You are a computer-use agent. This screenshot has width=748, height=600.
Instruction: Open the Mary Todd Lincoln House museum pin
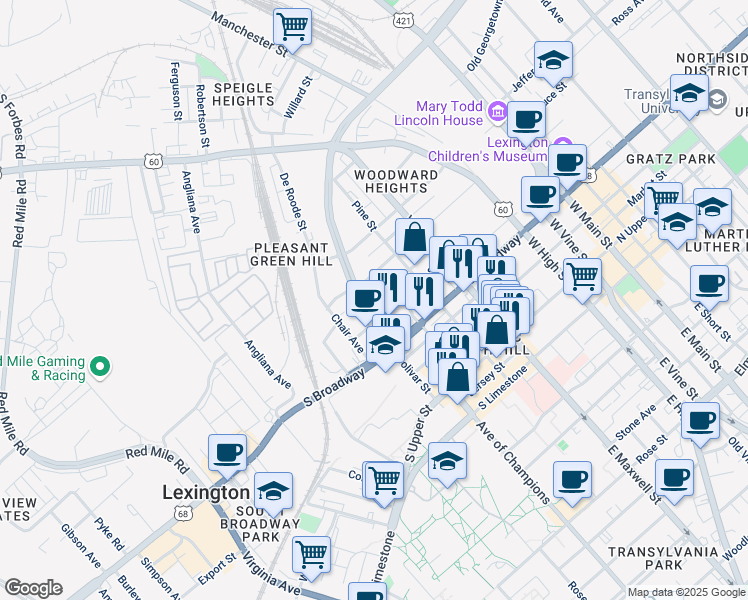pos(498,112)
